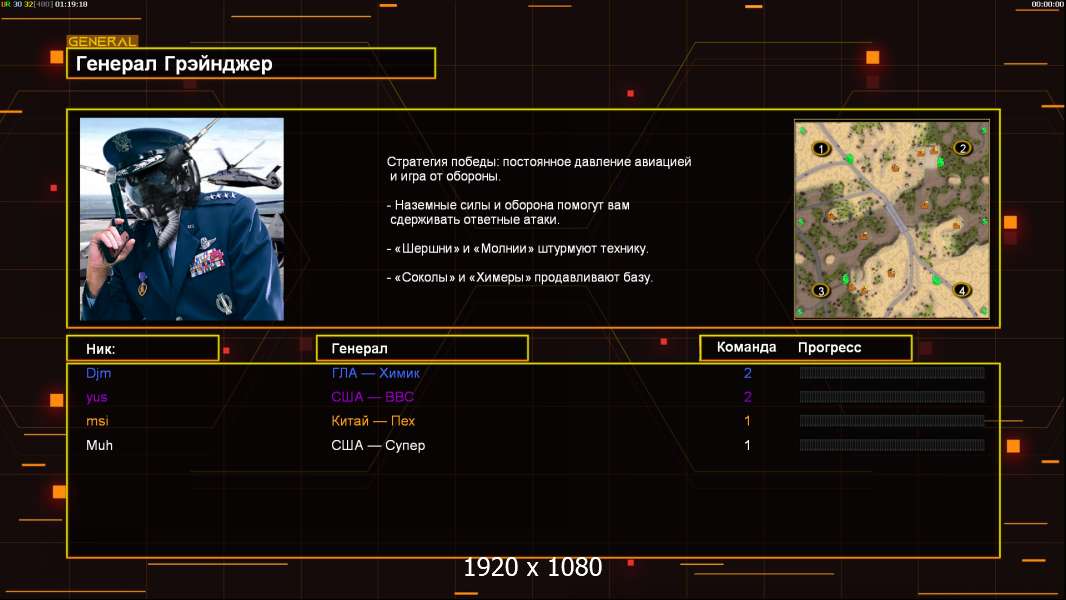Click the General Granger portrait image

click(182, 219)
